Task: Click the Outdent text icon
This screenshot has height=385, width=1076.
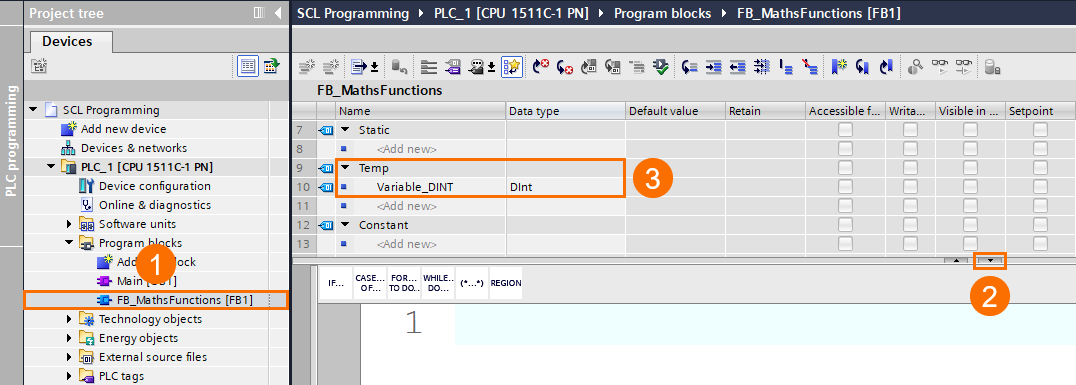Action: click(x=738, y=67)
